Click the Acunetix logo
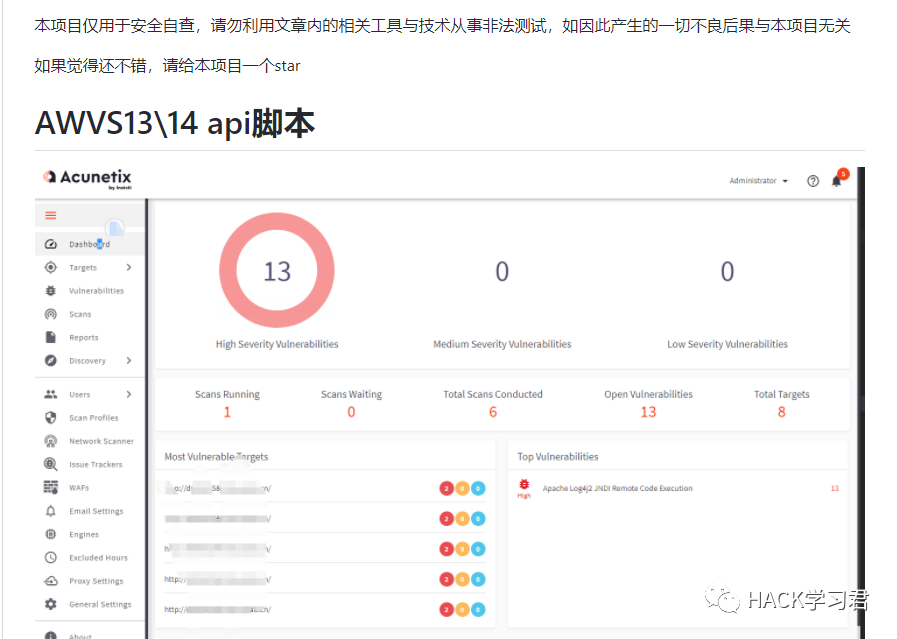The width and height of the screenshot is (898, 639). coord(87,178)
